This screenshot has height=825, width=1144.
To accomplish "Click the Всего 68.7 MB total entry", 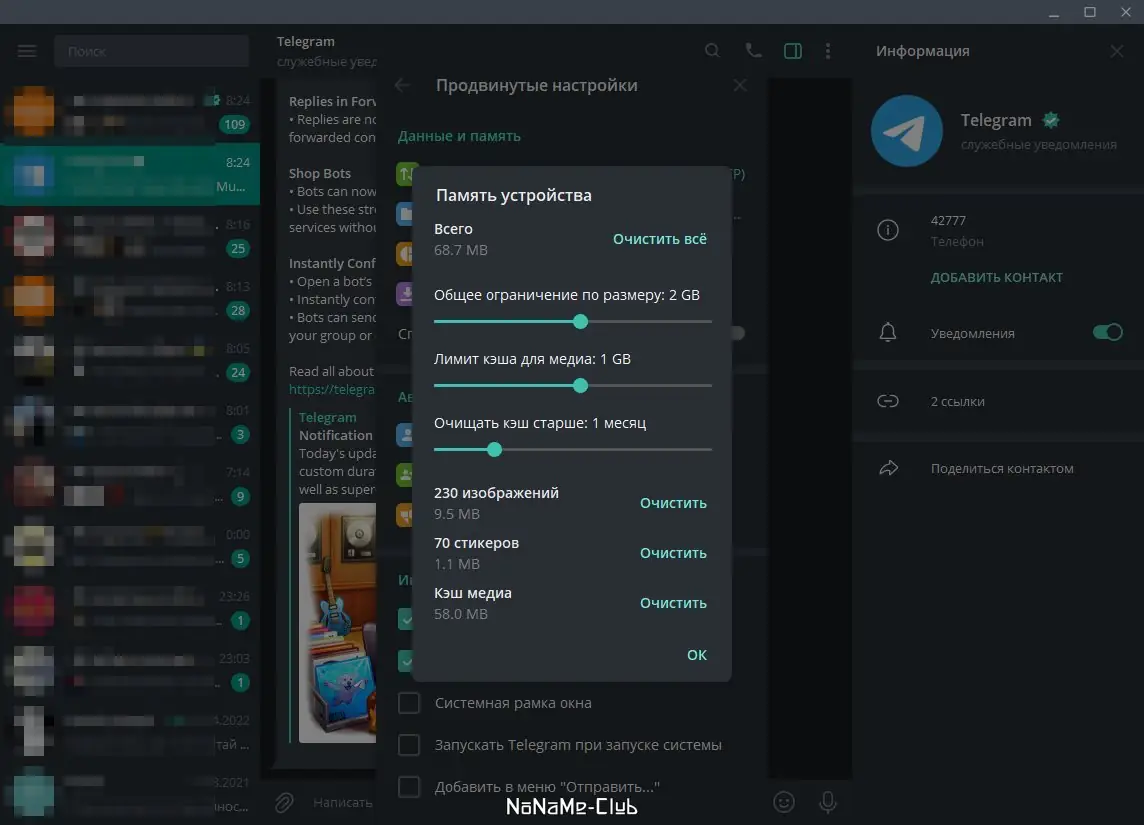I will (461, 239).
